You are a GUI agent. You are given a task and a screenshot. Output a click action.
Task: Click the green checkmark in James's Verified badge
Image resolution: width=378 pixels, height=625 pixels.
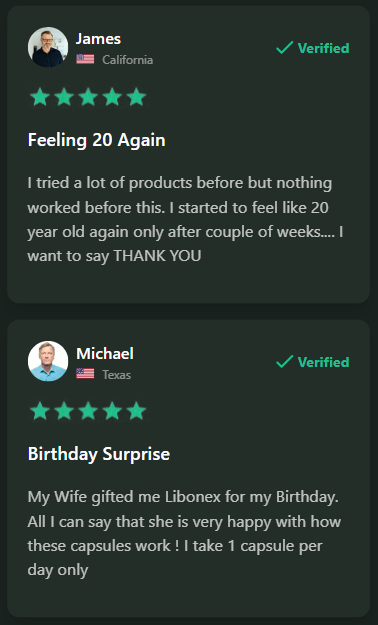(285, 47)
